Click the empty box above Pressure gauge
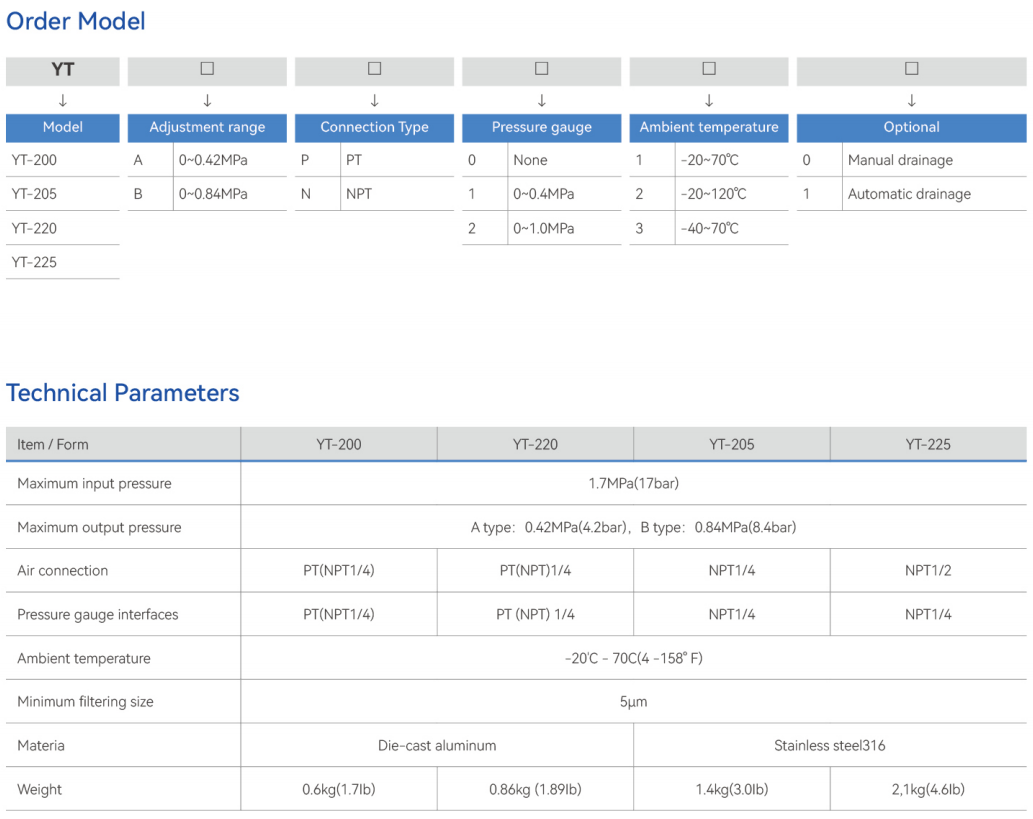The width and height of the screenshot is (1033, 819). coord(541,69)
